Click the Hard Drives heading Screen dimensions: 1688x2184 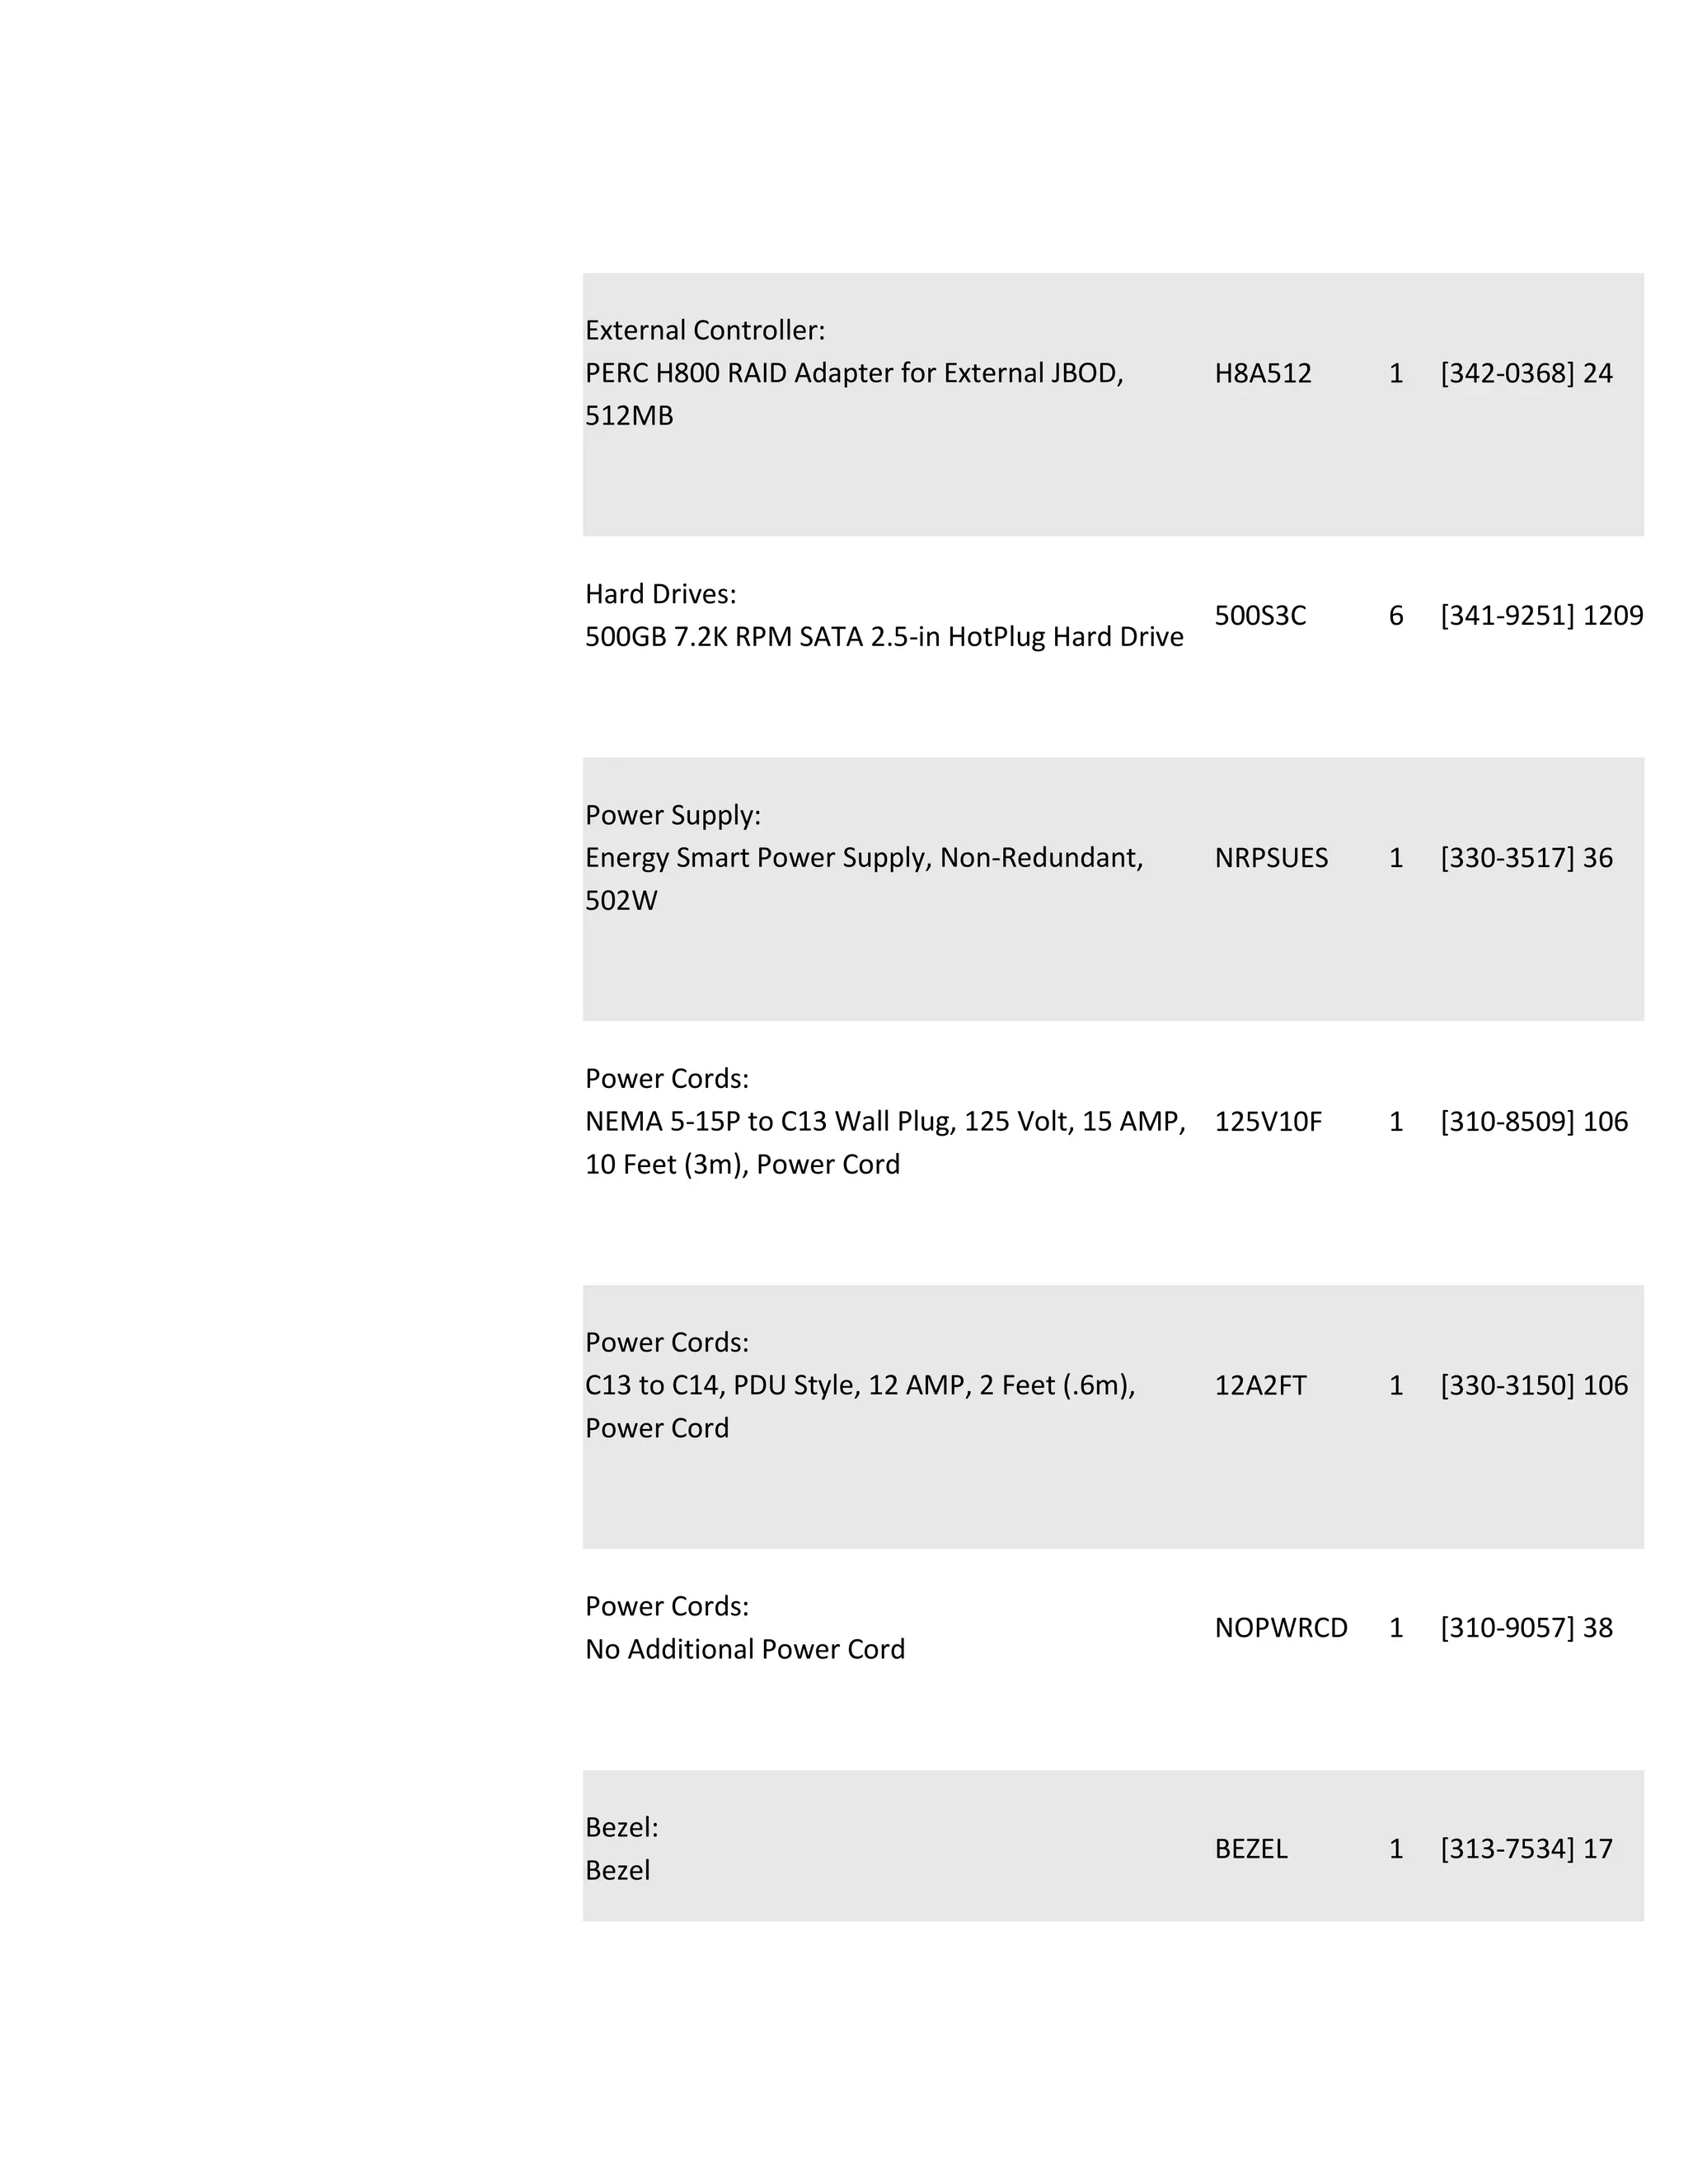pos(660,594)
